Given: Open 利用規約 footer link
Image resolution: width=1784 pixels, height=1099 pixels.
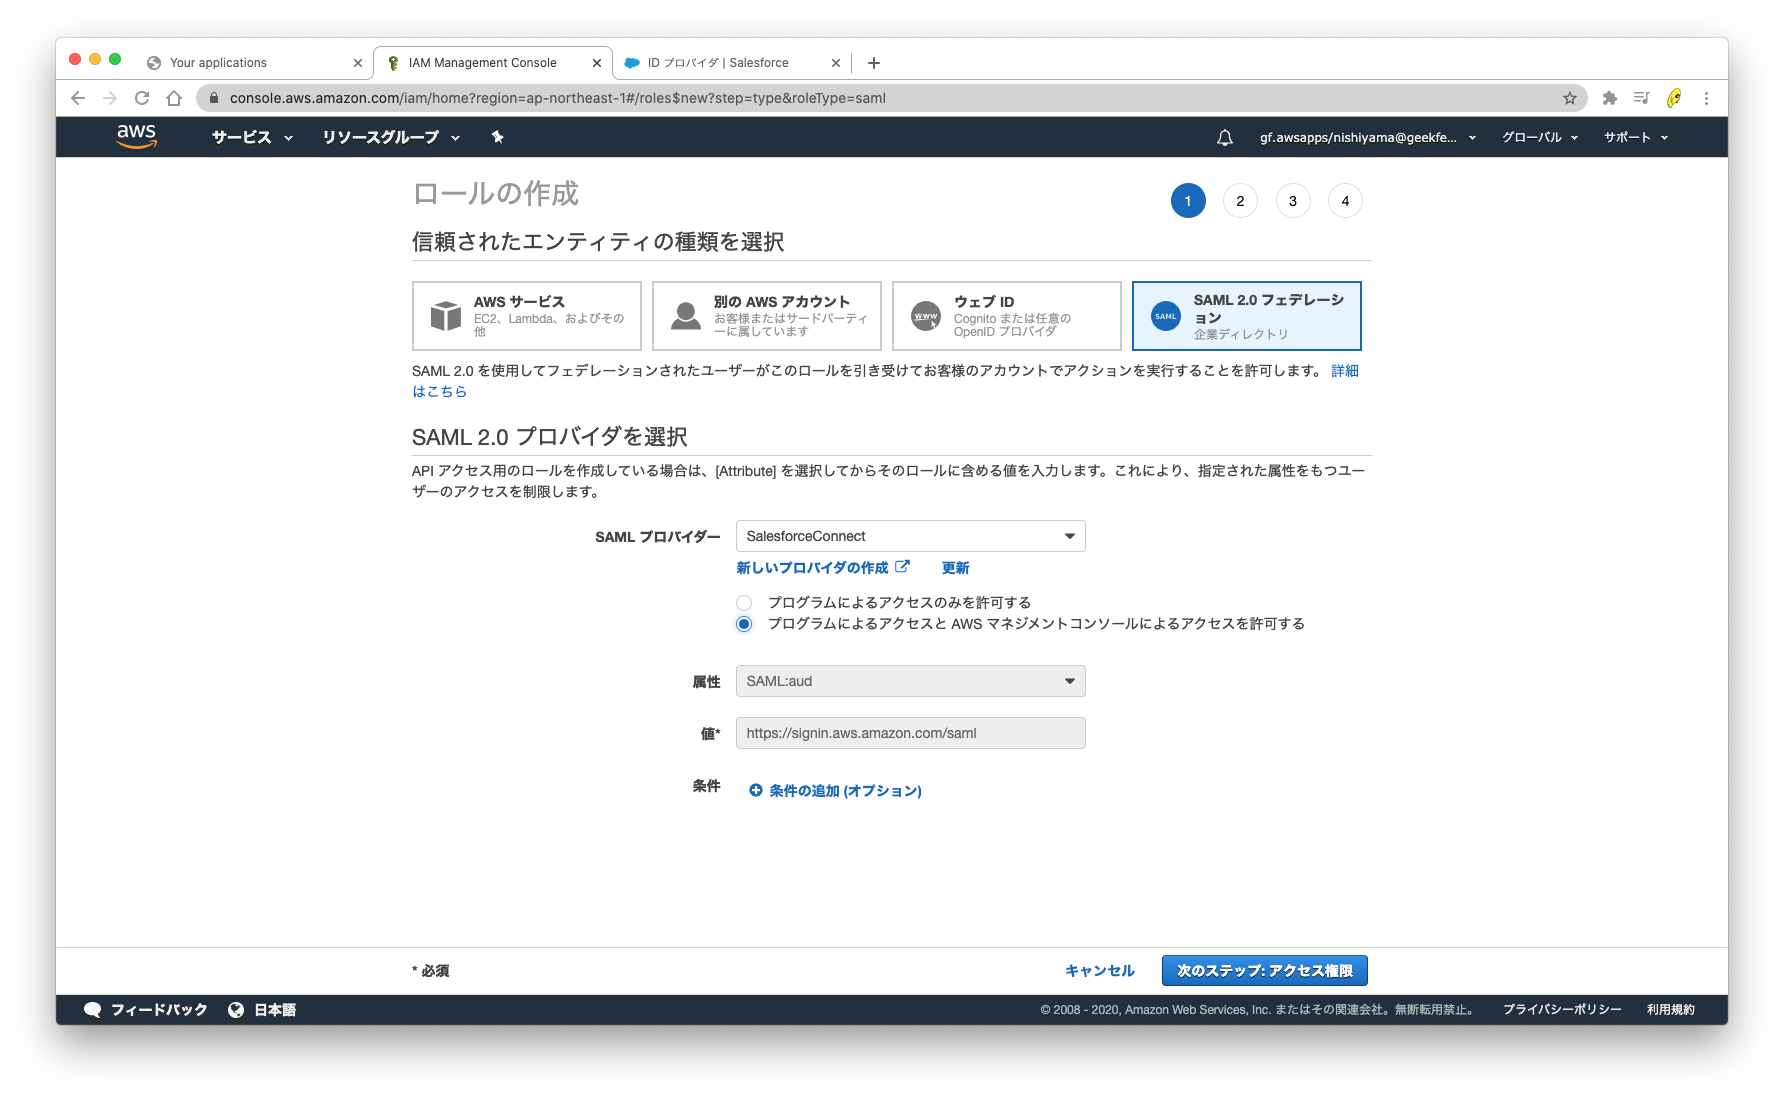Looking at the screenshot, I should (1671, 1010).
